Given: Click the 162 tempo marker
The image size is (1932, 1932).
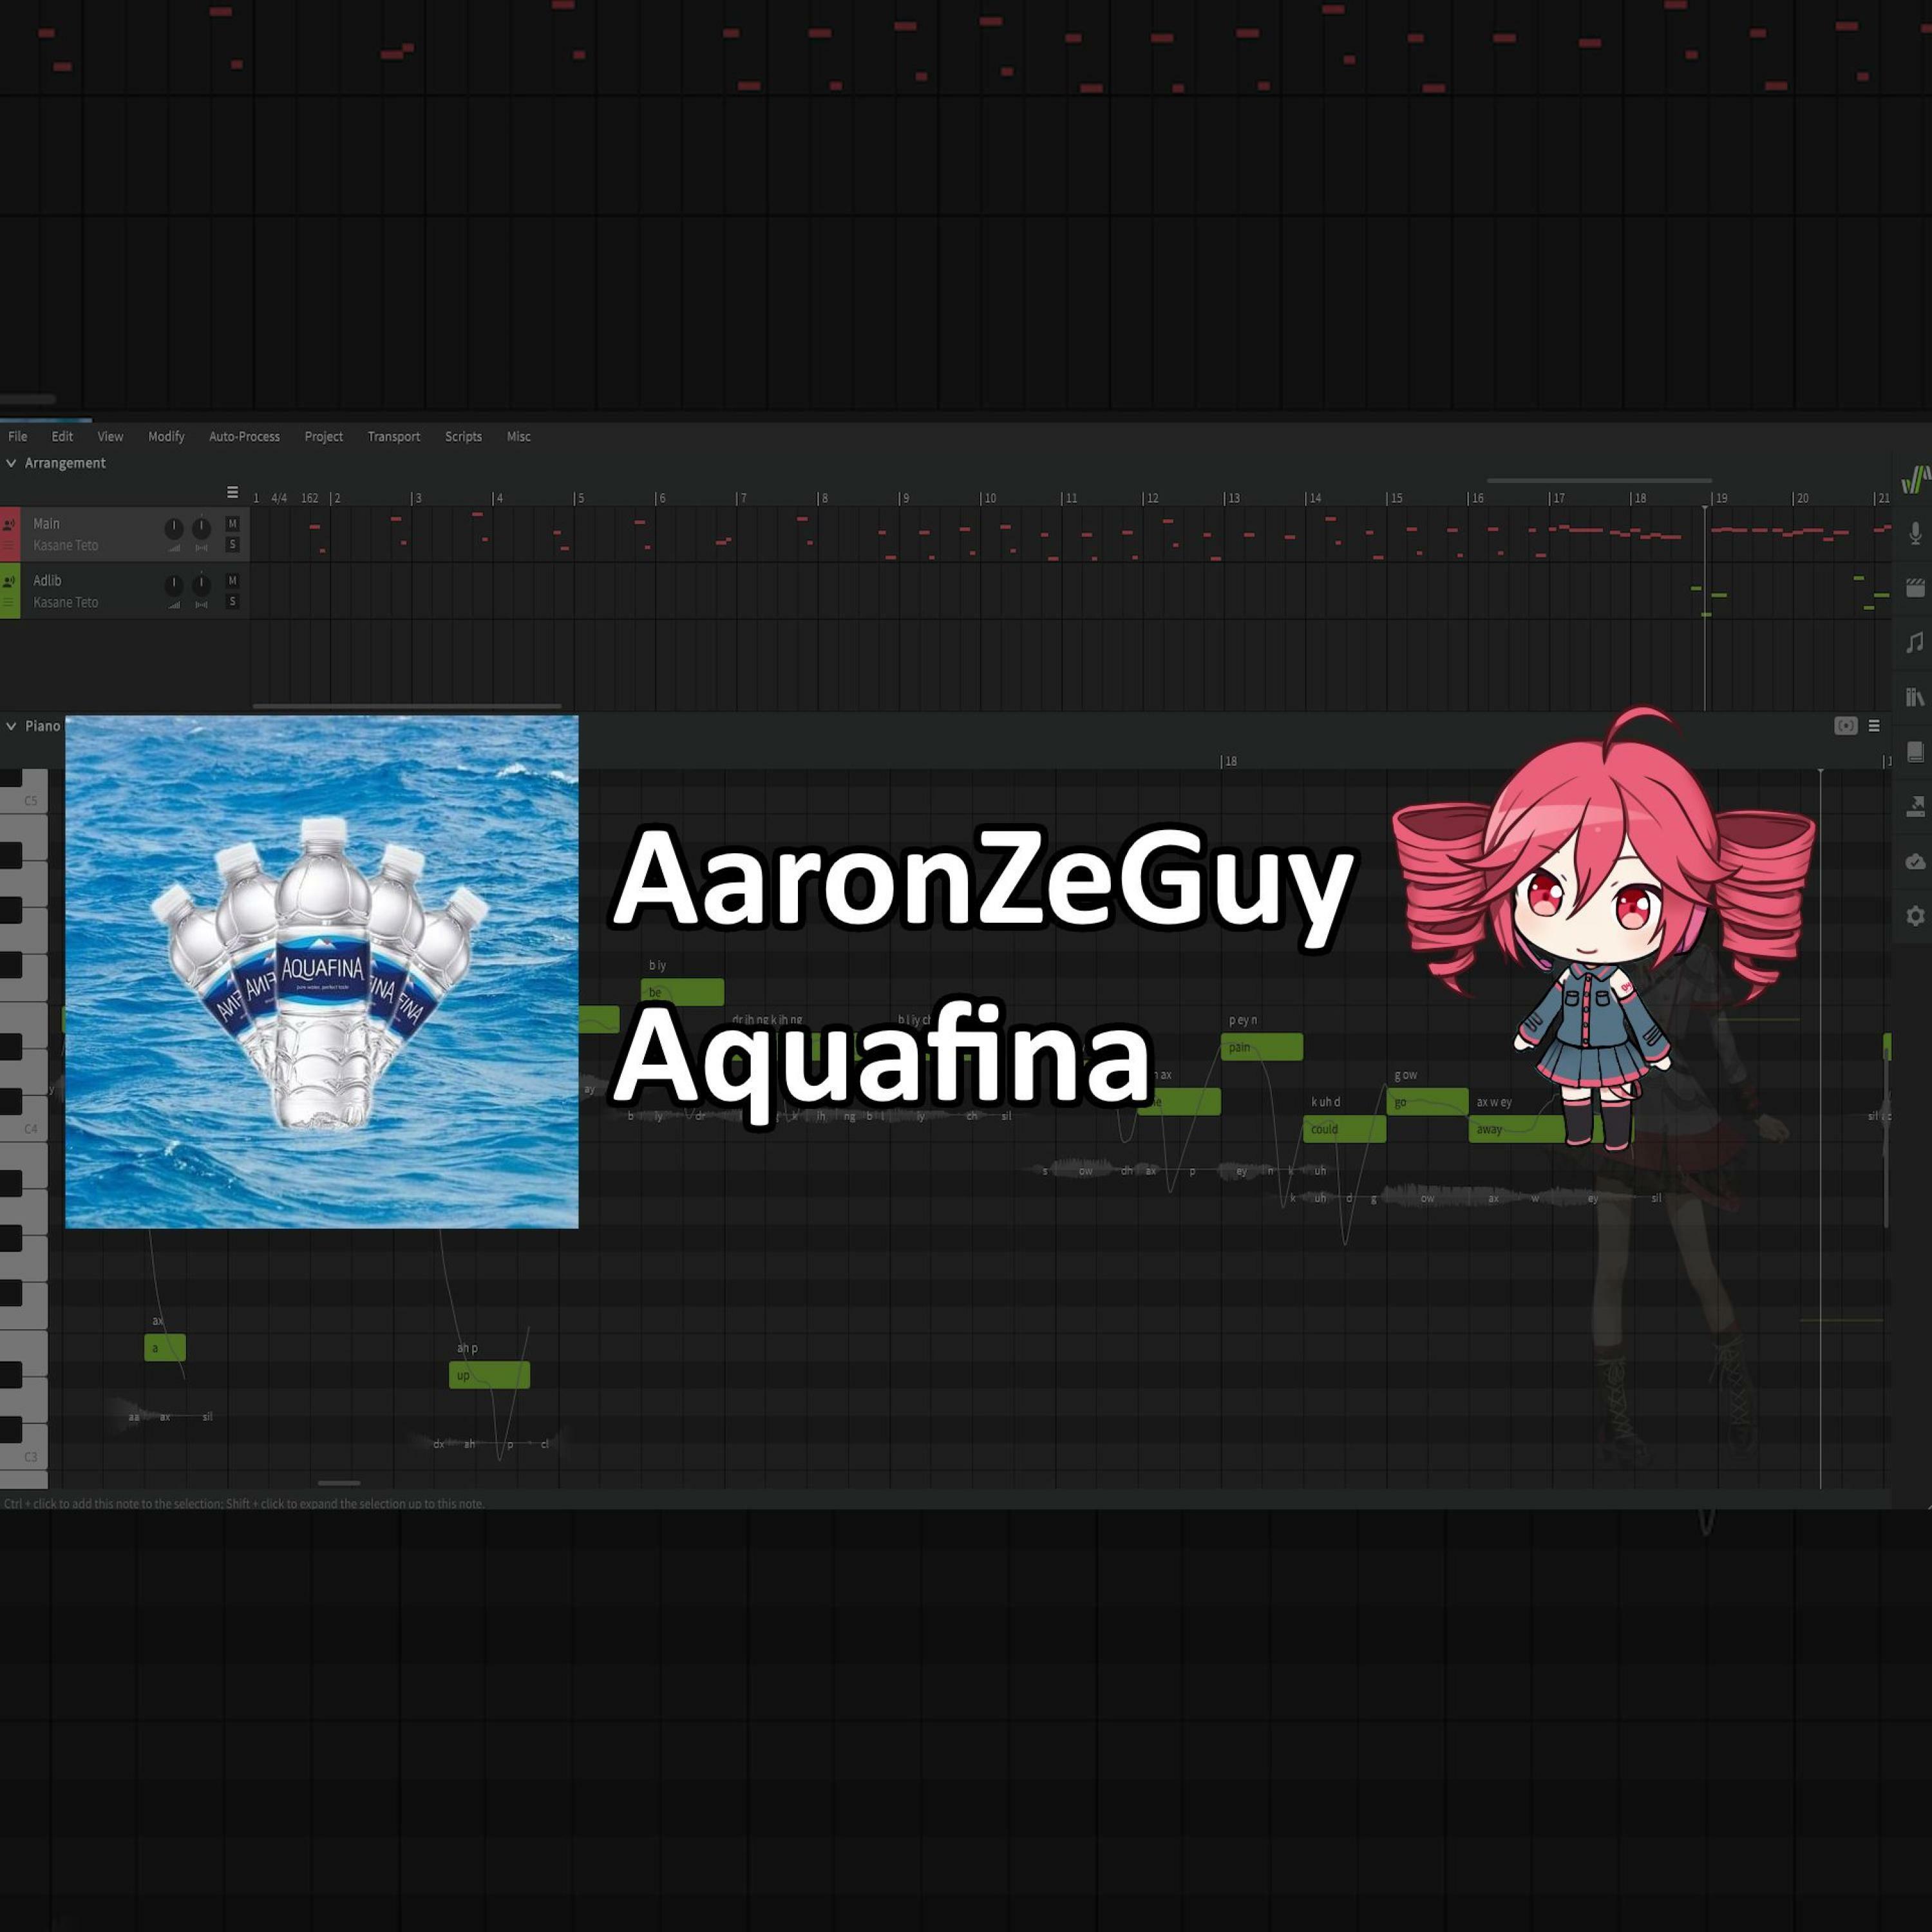Looking at the screenshot, I should (309, 498).
